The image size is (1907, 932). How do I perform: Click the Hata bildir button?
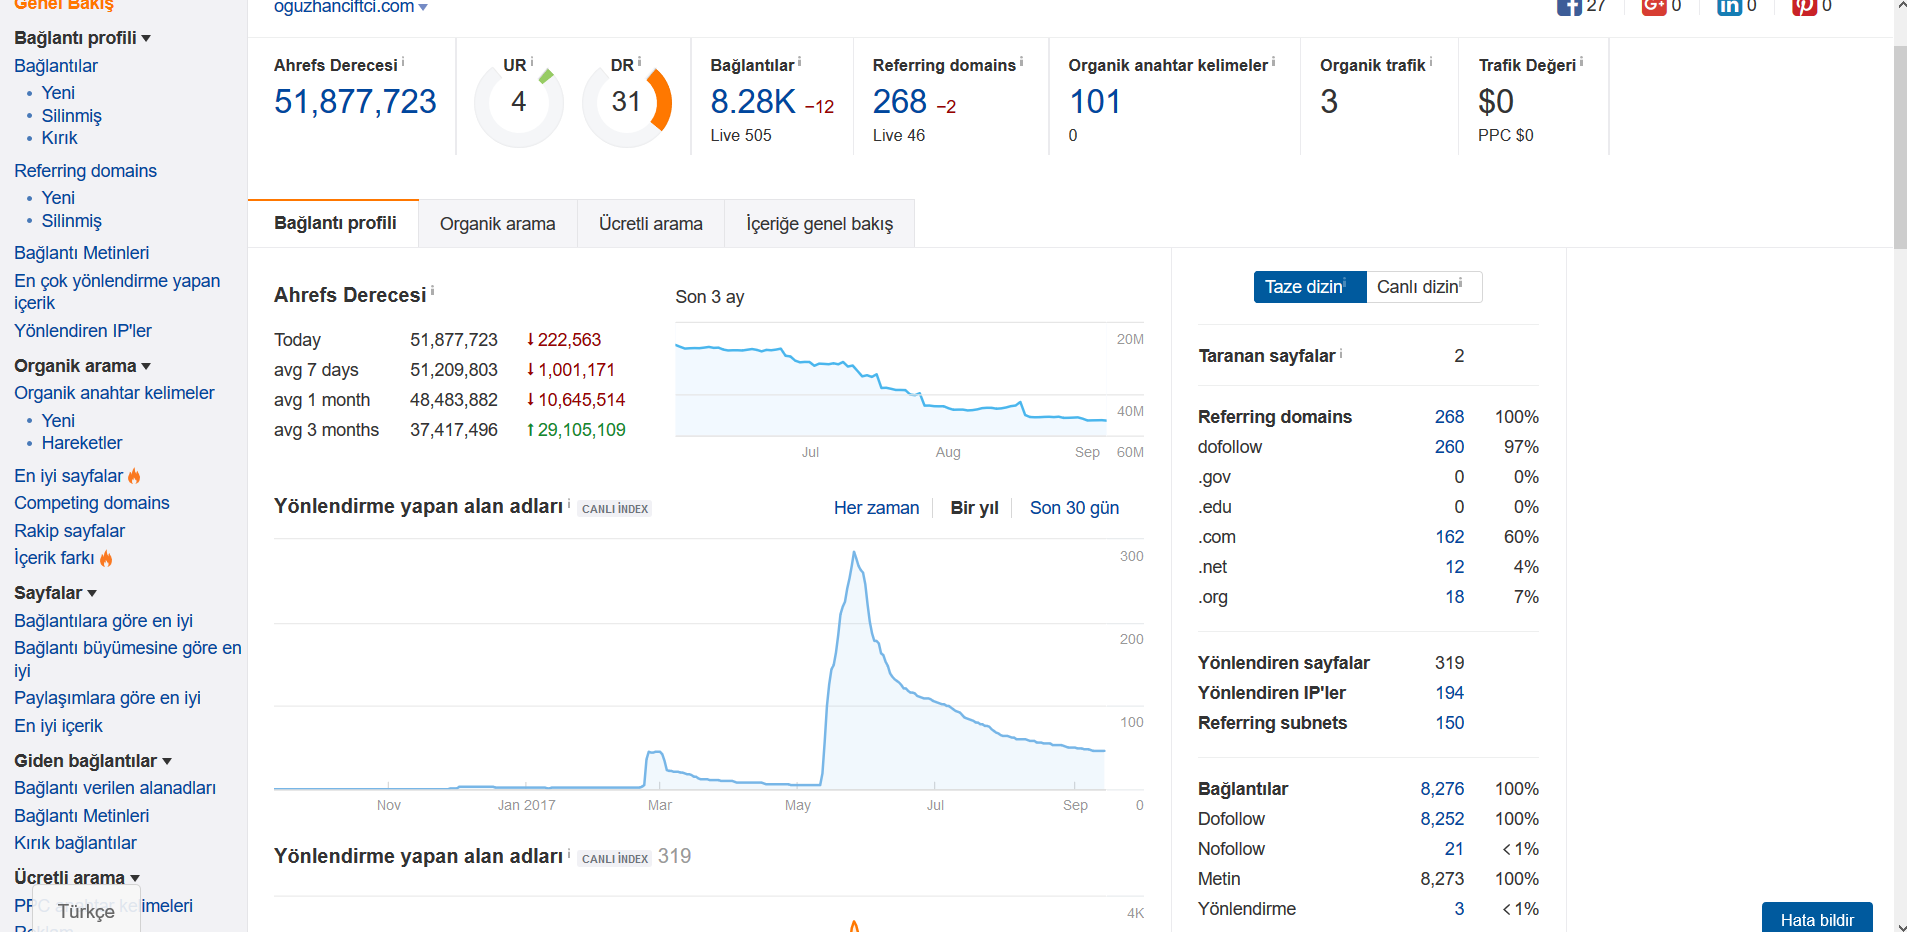coord(1817,918)
